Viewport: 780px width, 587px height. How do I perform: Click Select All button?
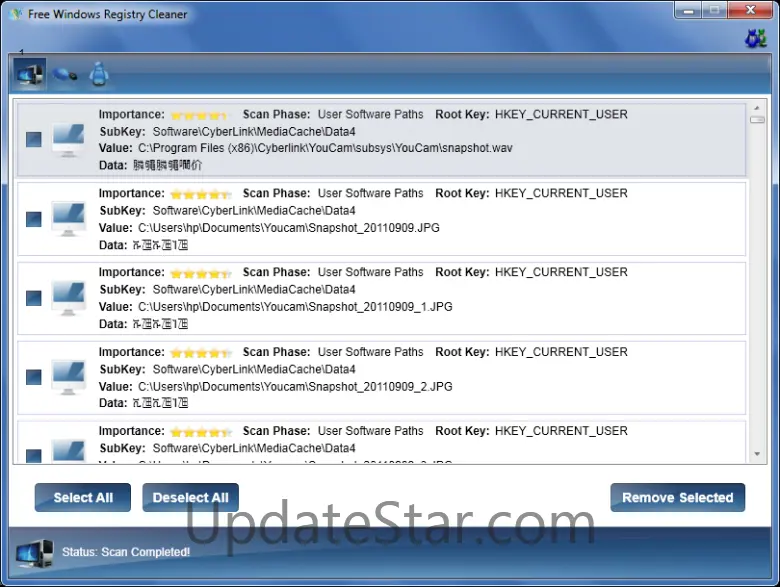click(x=83, y=497)
